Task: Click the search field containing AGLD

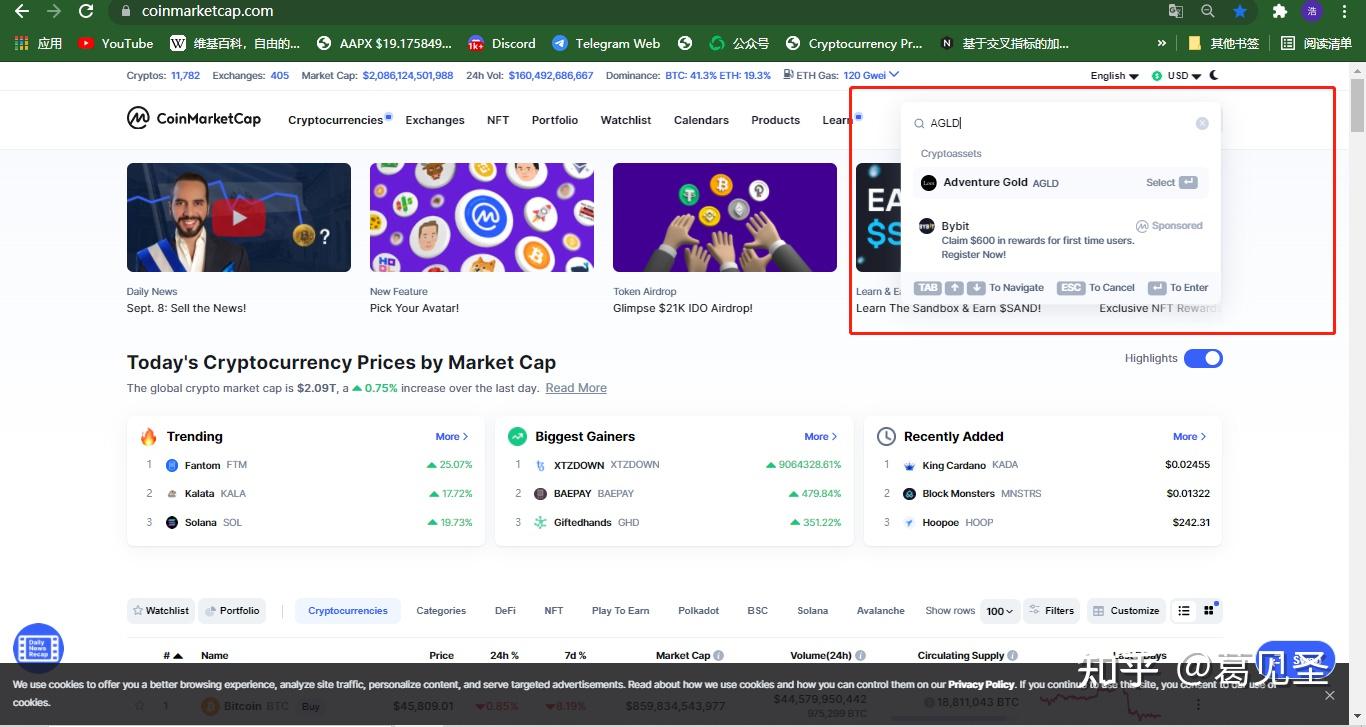Action: pos(1058,123)
